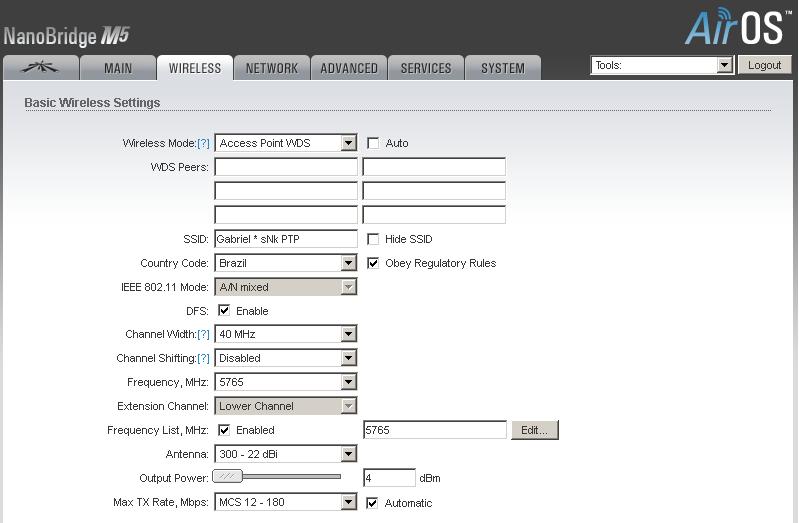Image resolution: width=799 pixels, height=523 pixels.
Task: Expand the Antenna dropdown
Action: 285,454
